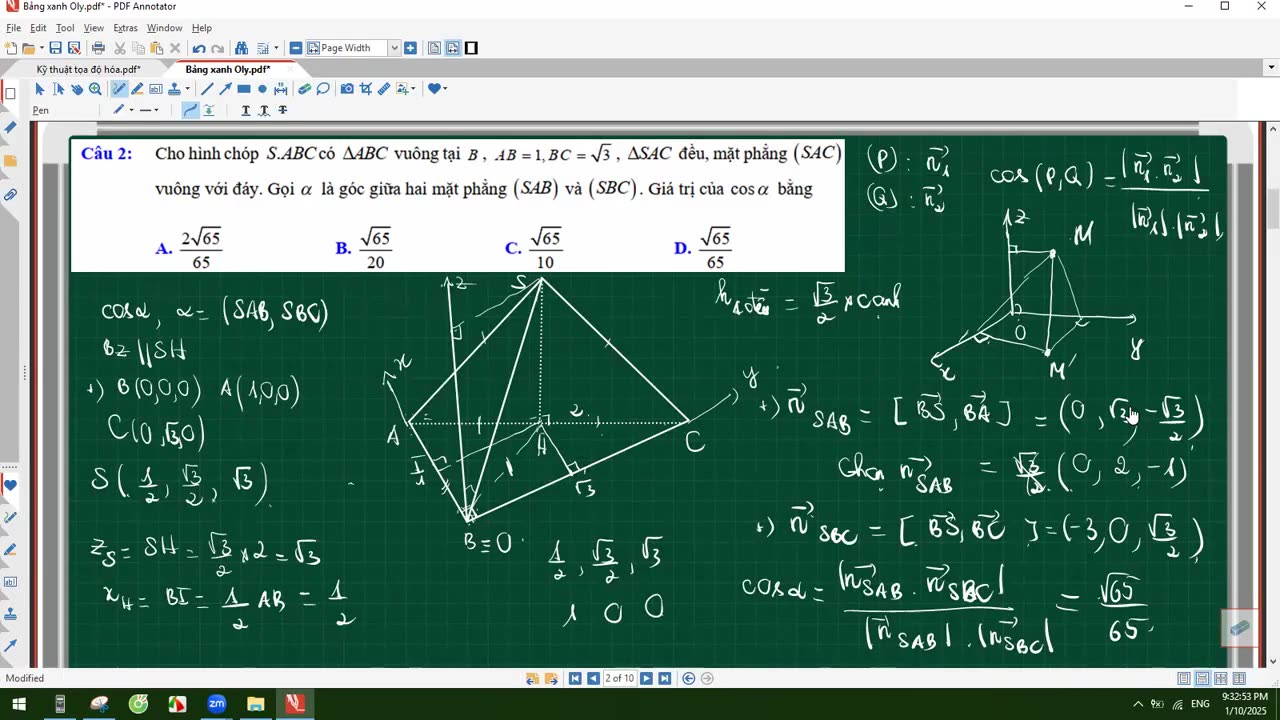The width and height of the screenshot is (1280, 720).
Task: Expand the Stamp tool dropdown arrow
Action: [187, 89]
